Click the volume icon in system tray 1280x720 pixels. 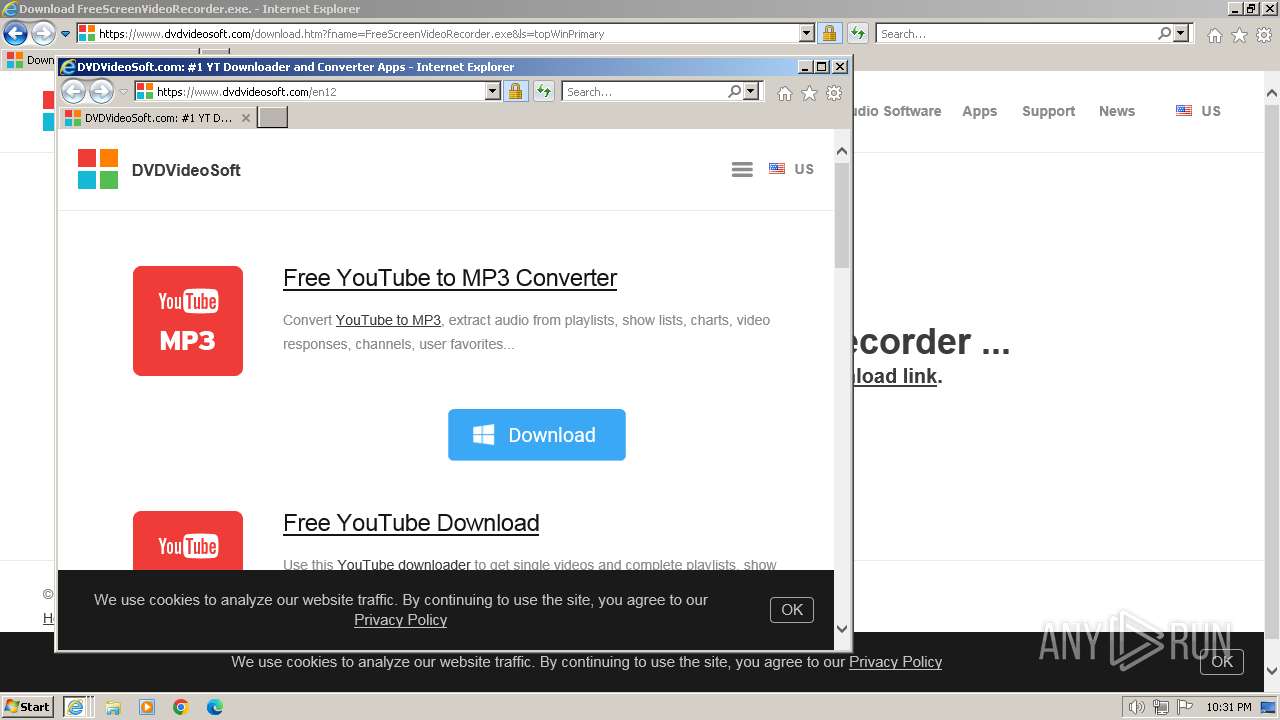pyautogui.click(x=1136, y=707)
